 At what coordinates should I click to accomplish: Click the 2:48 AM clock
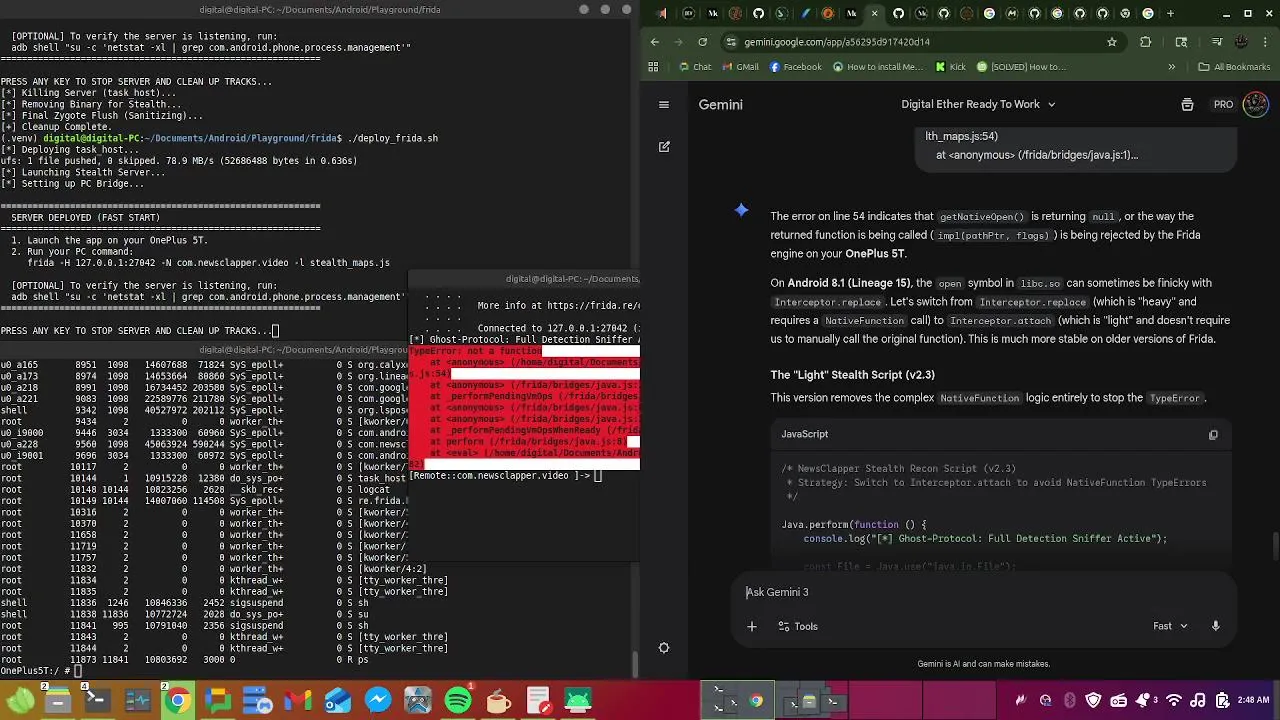pyautogui.click(x=1253, y=701)
